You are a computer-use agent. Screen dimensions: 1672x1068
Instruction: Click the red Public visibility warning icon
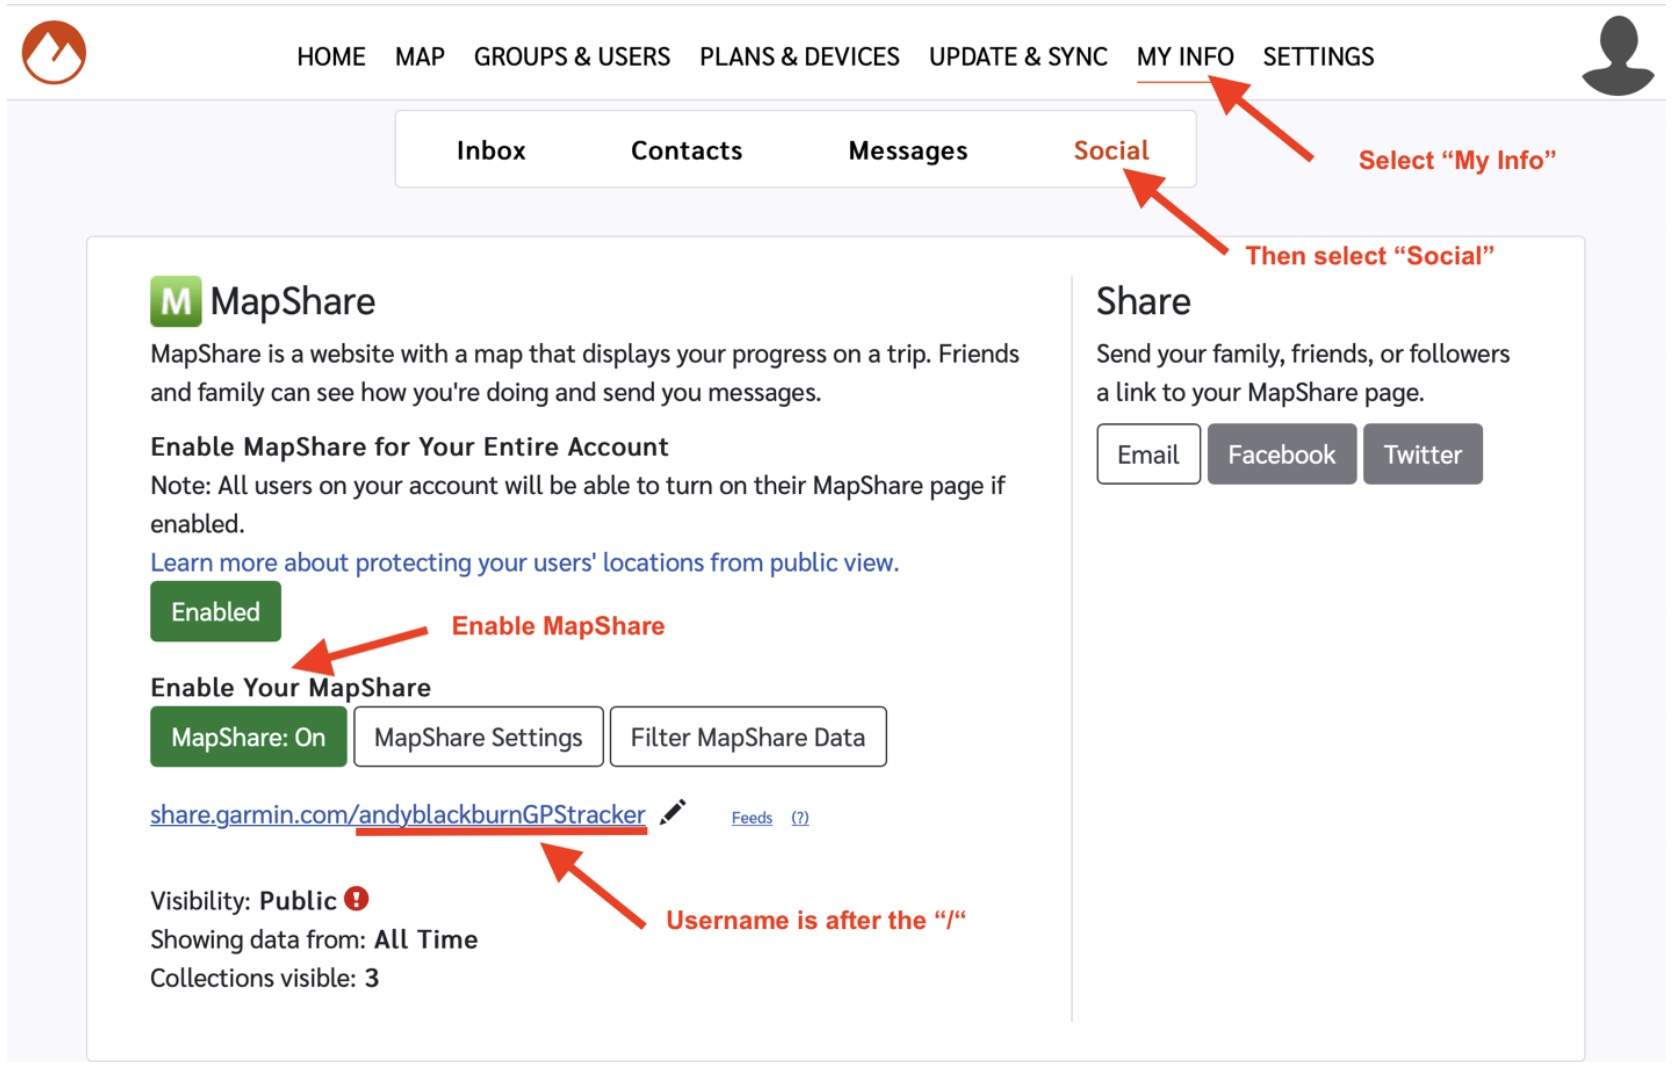[x=357, y=899]
